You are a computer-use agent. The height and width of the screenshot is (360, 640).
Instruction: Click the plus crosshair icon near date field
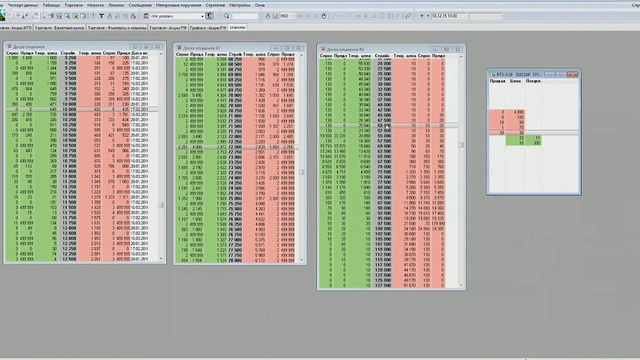pyautogui.click(x=422, y=16)
